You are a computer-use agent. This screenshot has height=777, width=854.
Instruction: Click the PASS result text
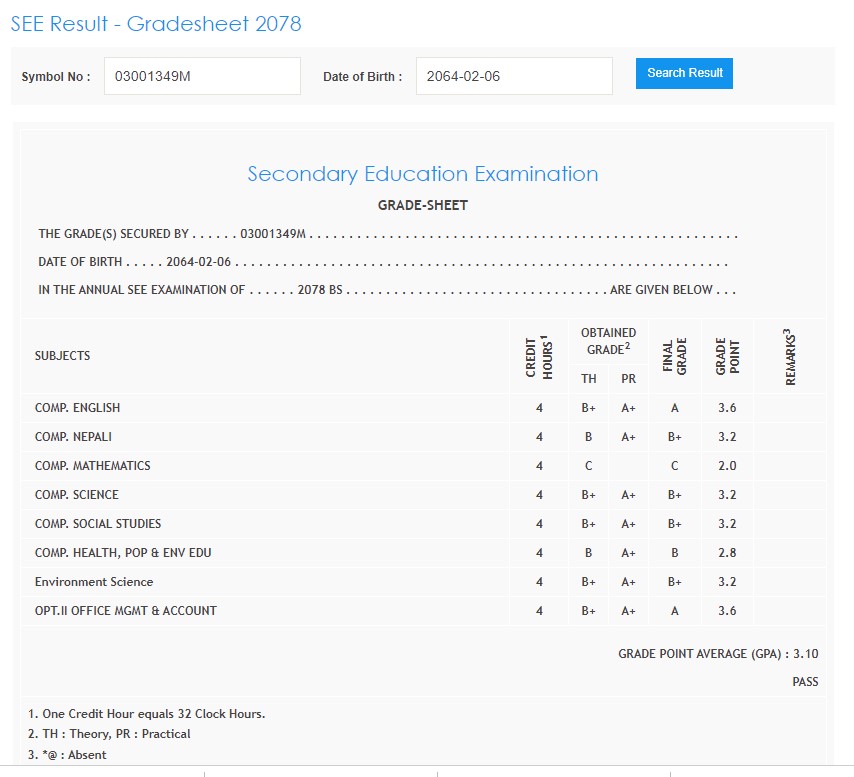804,682
